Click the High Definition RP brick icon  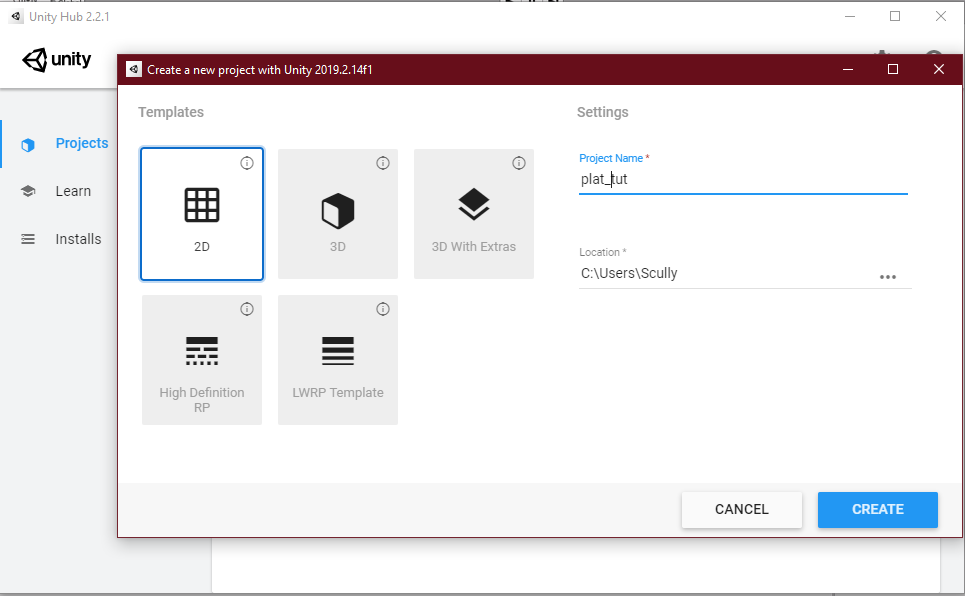(x=202, y=351)
